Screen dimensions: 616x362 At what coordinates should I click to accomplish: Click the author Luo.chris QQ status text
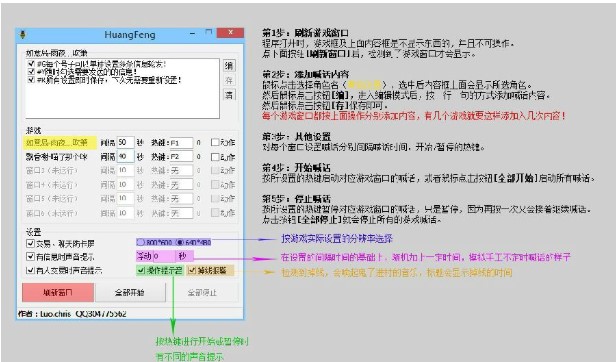coord(72,314)
